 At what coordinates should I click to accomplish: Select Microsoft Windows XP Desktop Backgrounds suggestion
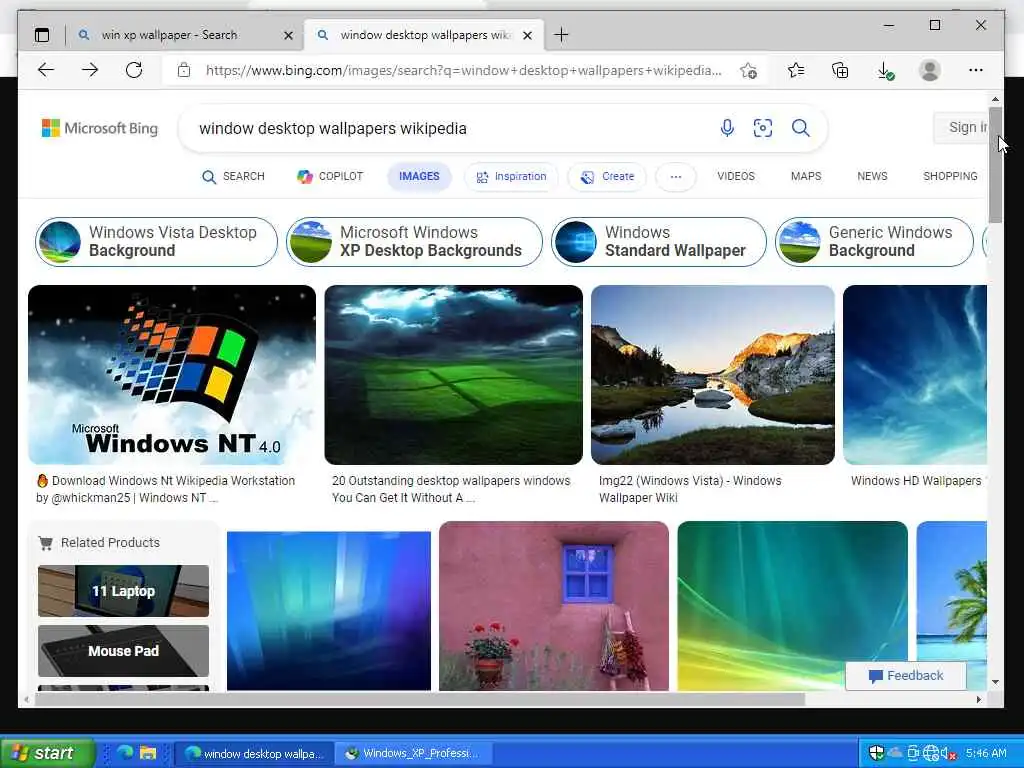point(414,242)
